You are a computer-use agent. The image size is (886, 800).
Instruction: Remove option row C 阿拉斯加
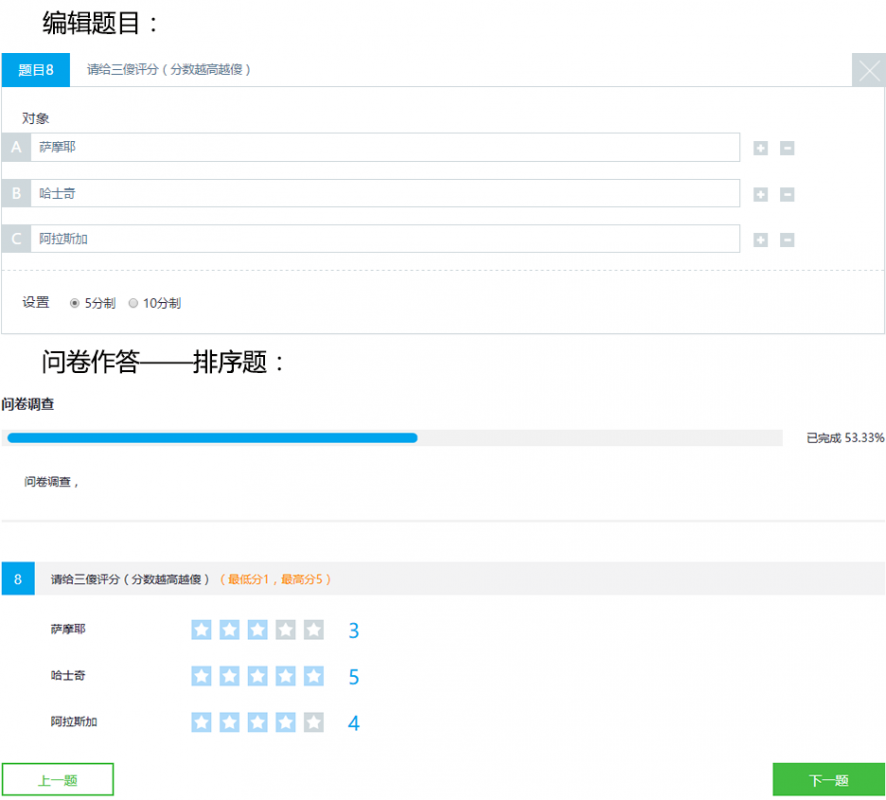[787, 240]
